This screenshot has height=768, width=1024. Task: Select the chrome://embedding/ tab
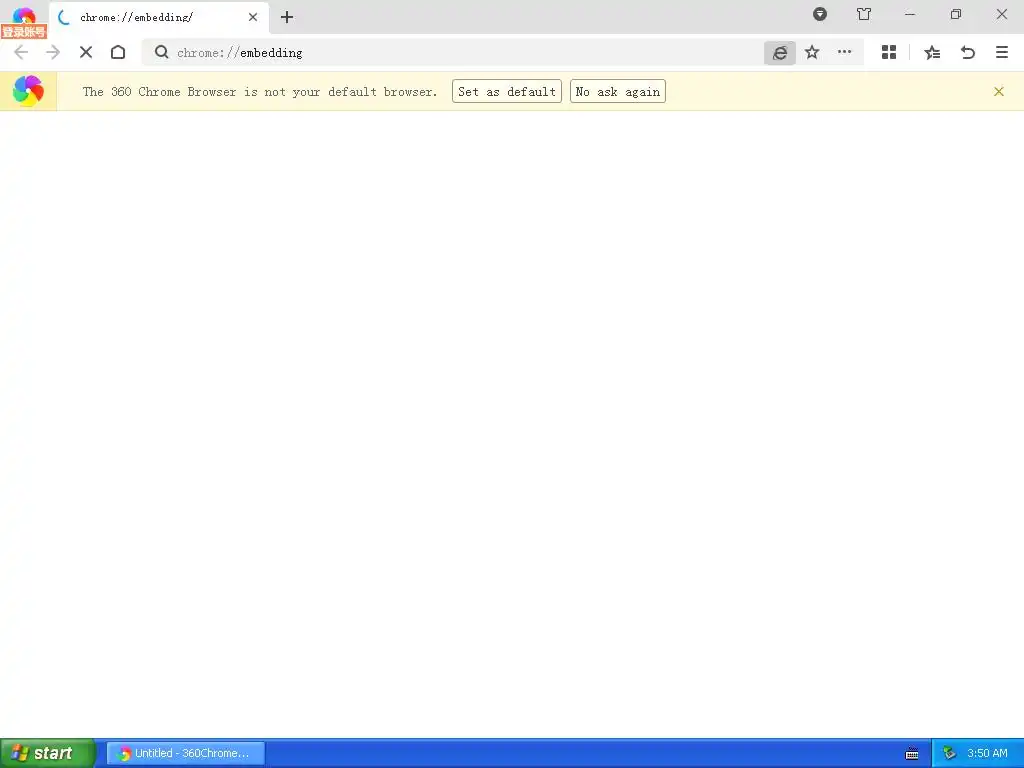(x=159, y=18)
